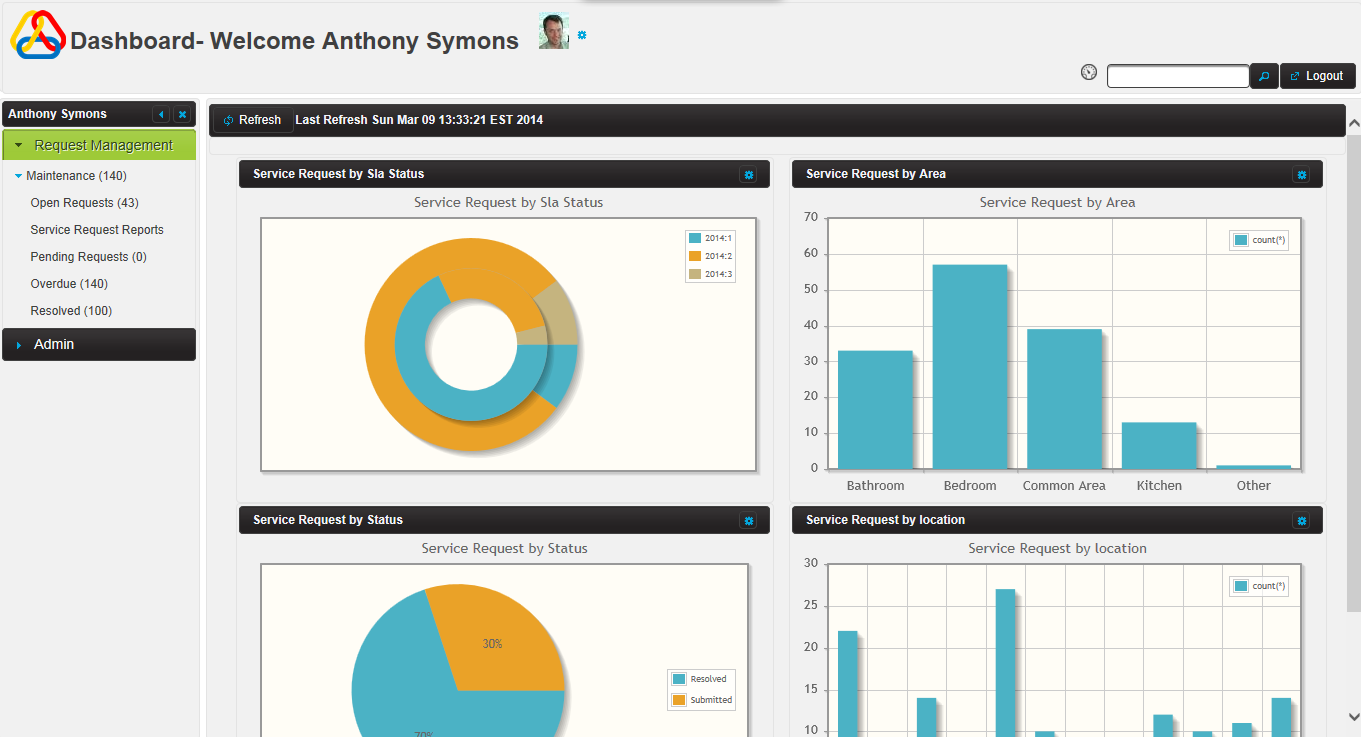Viewport: 1361px width, 737px height.
Task: Click the gear icon beside the profile photo
Action: [582, 35]
